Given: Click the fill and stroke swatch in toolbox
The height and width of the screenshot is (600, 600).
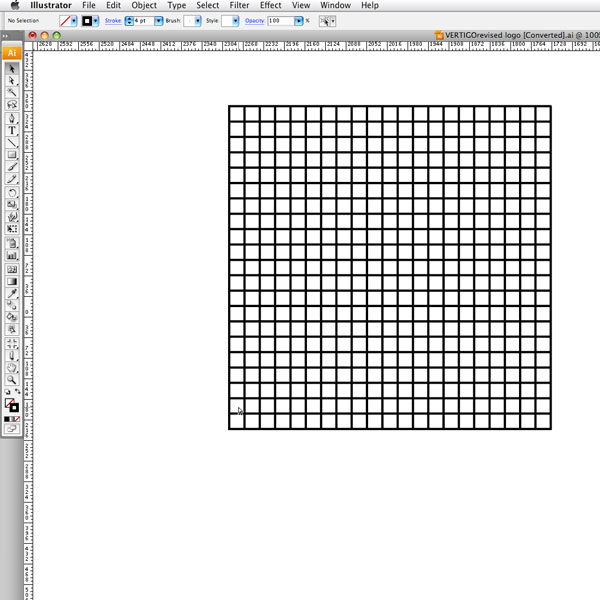Looking at the screenshot, I should tap(10, 405).
